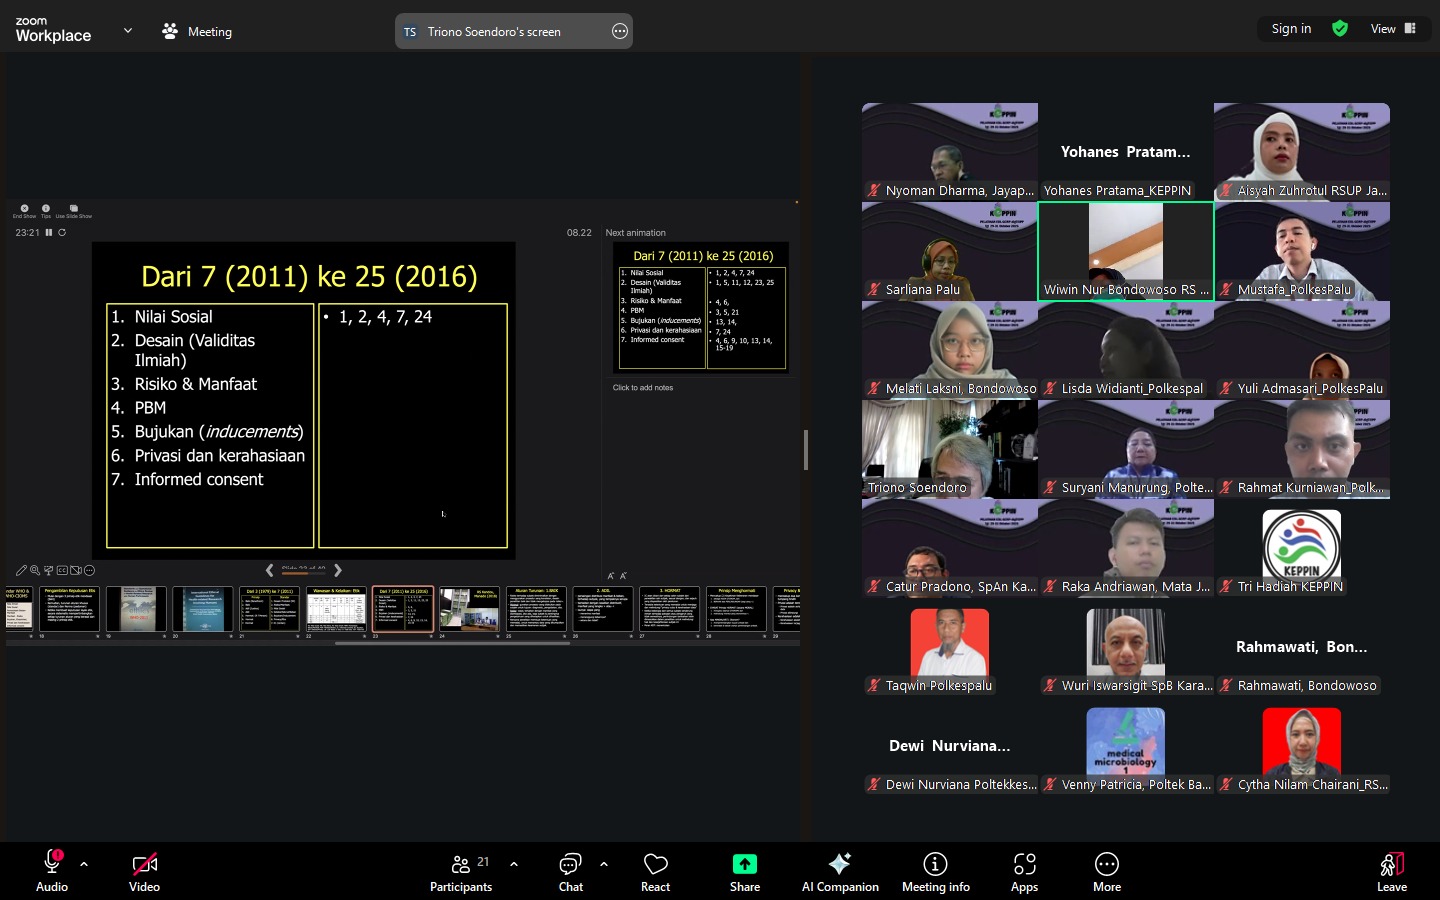Open Meeting info
The image size is (1440, 900).
[935, 871]
